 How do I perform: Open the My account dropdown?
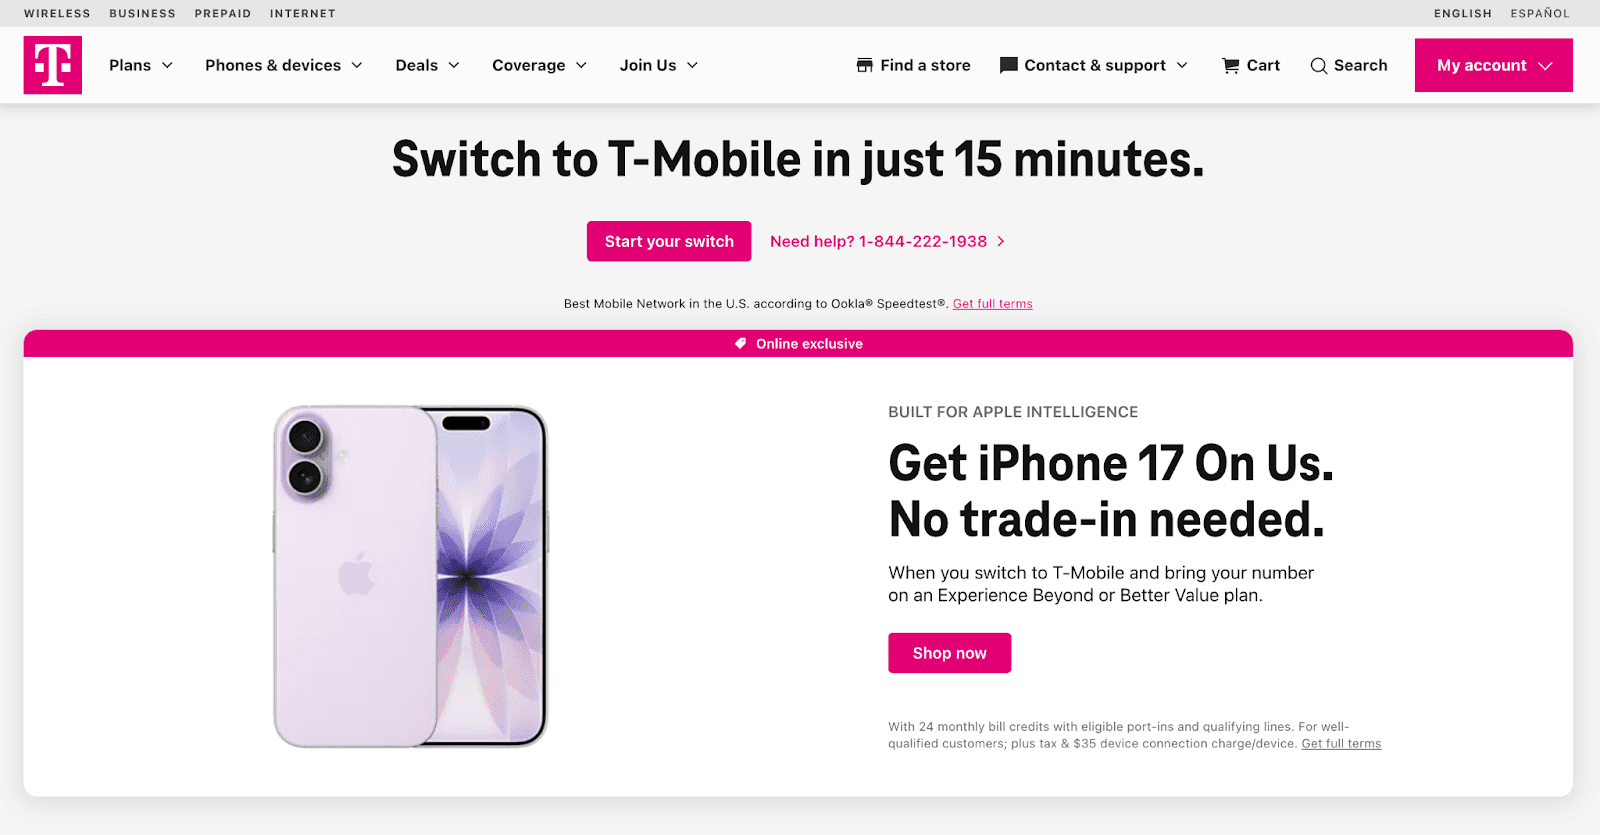1494,65
